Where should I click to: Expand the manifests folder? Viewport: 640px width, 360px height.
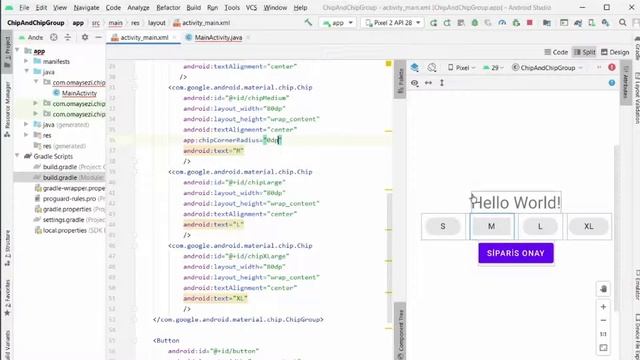click(27, 61)
